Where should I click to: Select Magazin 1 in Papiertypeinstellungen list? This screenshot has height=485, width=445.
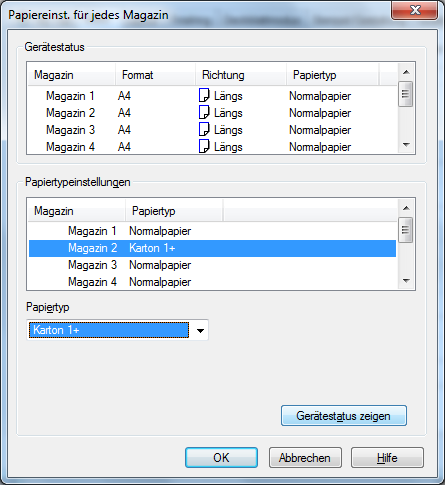point(212,231)
